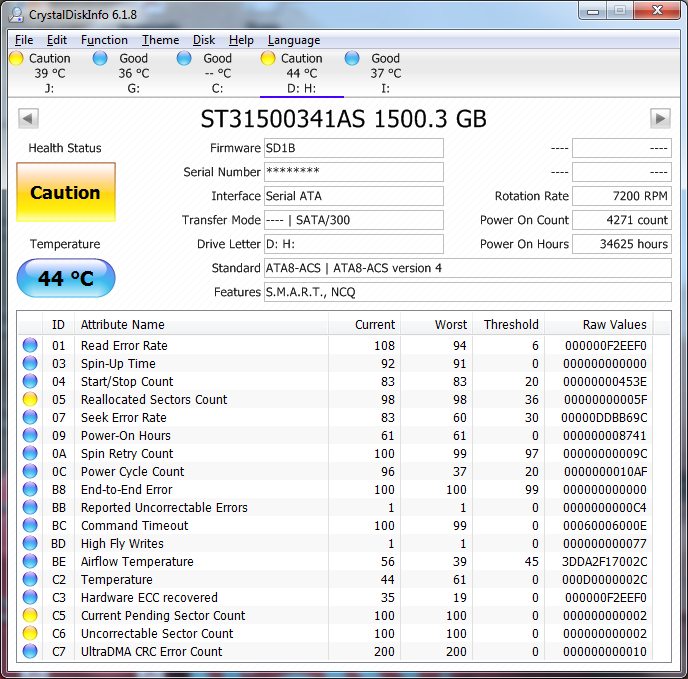Click the CrystalDiskInfo title bar app icon
Screen dimensions: 688x679
click(16, 14)
